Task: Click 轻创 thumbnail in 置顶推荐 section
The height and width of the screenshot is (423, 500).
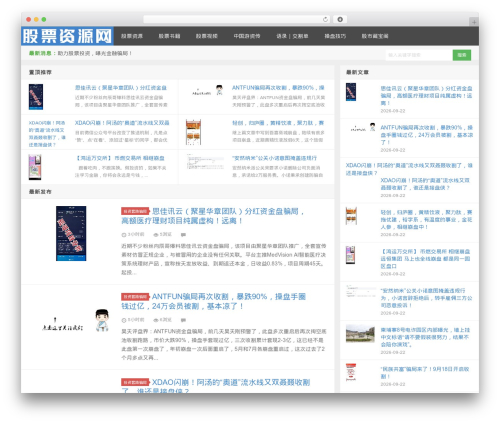Action: pos(193,132)
